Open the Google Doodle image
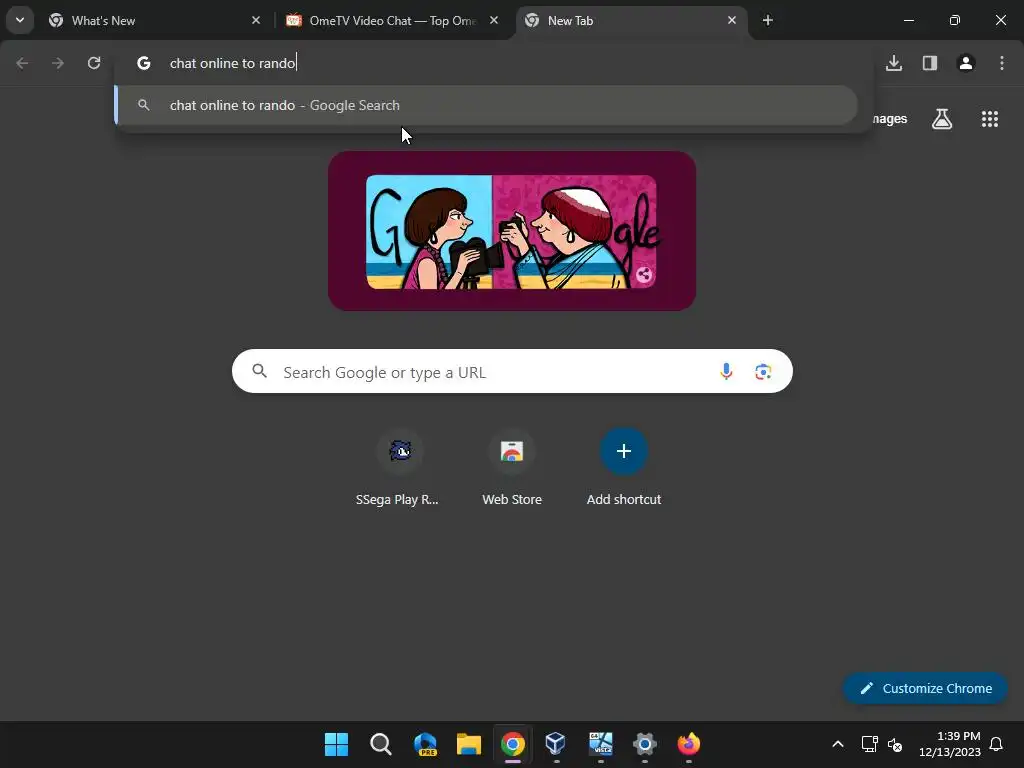Image resolution: width=1024 pixels, height=768 pixels. pos(511,231)
